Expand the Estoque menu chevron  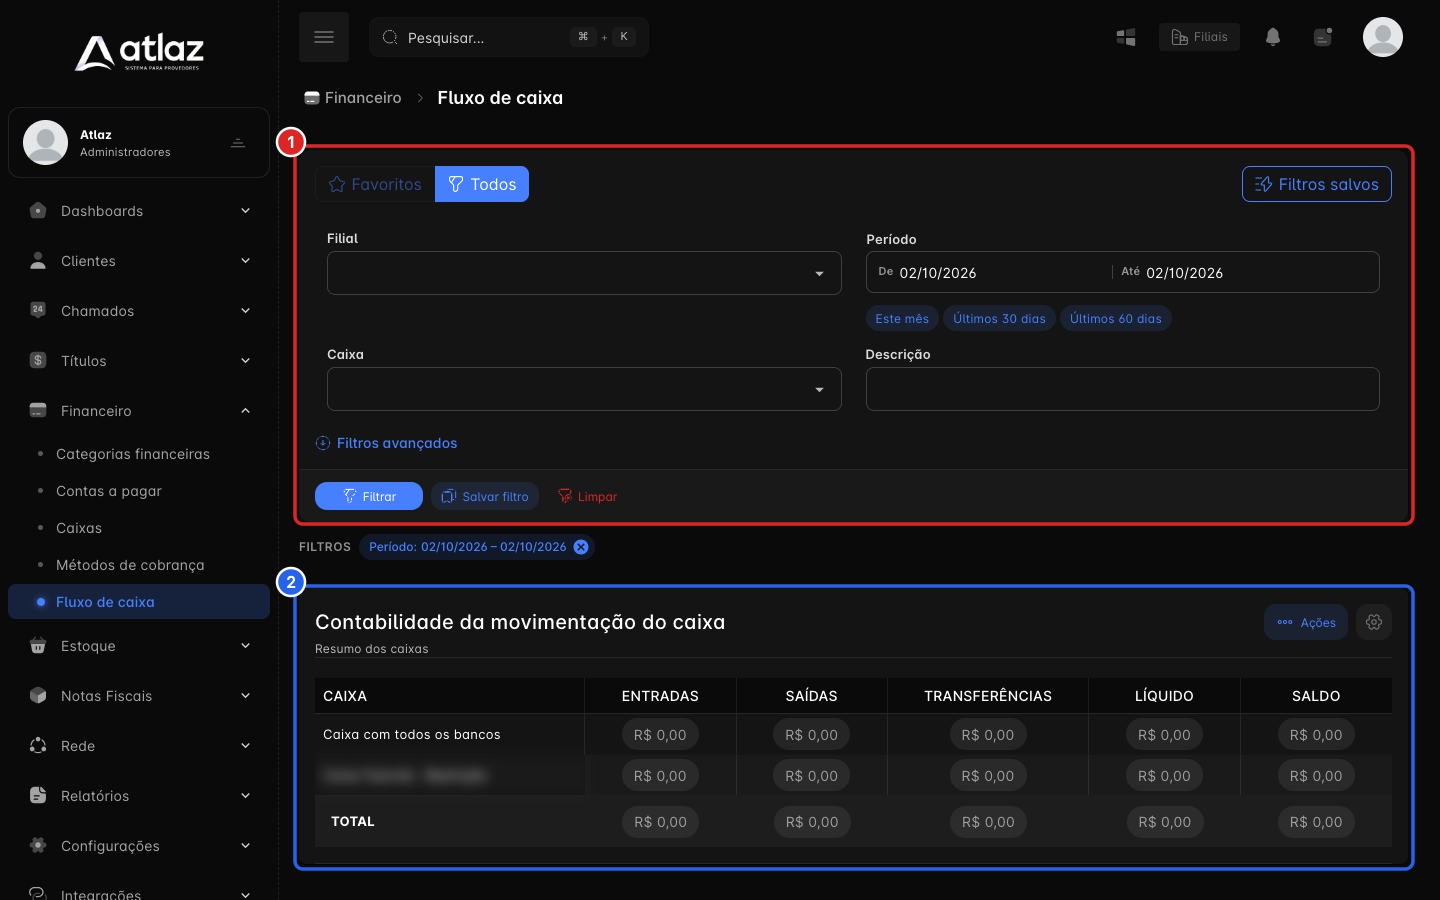245,646
